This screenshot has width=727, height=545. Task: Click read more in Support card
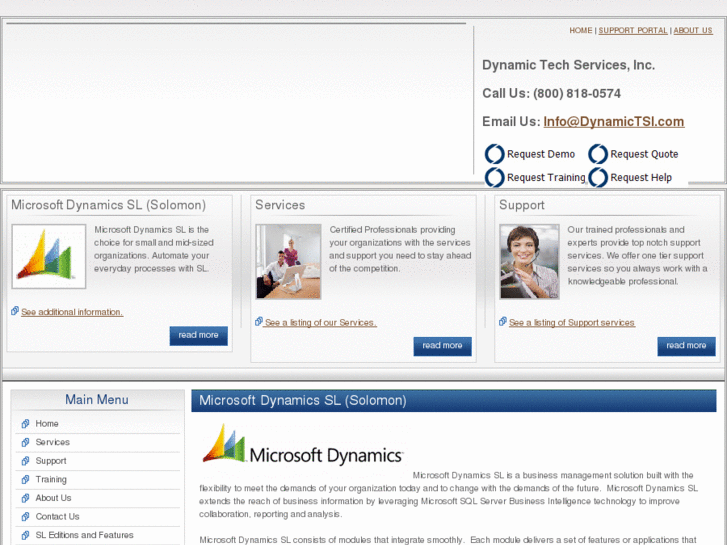(686, 346)
